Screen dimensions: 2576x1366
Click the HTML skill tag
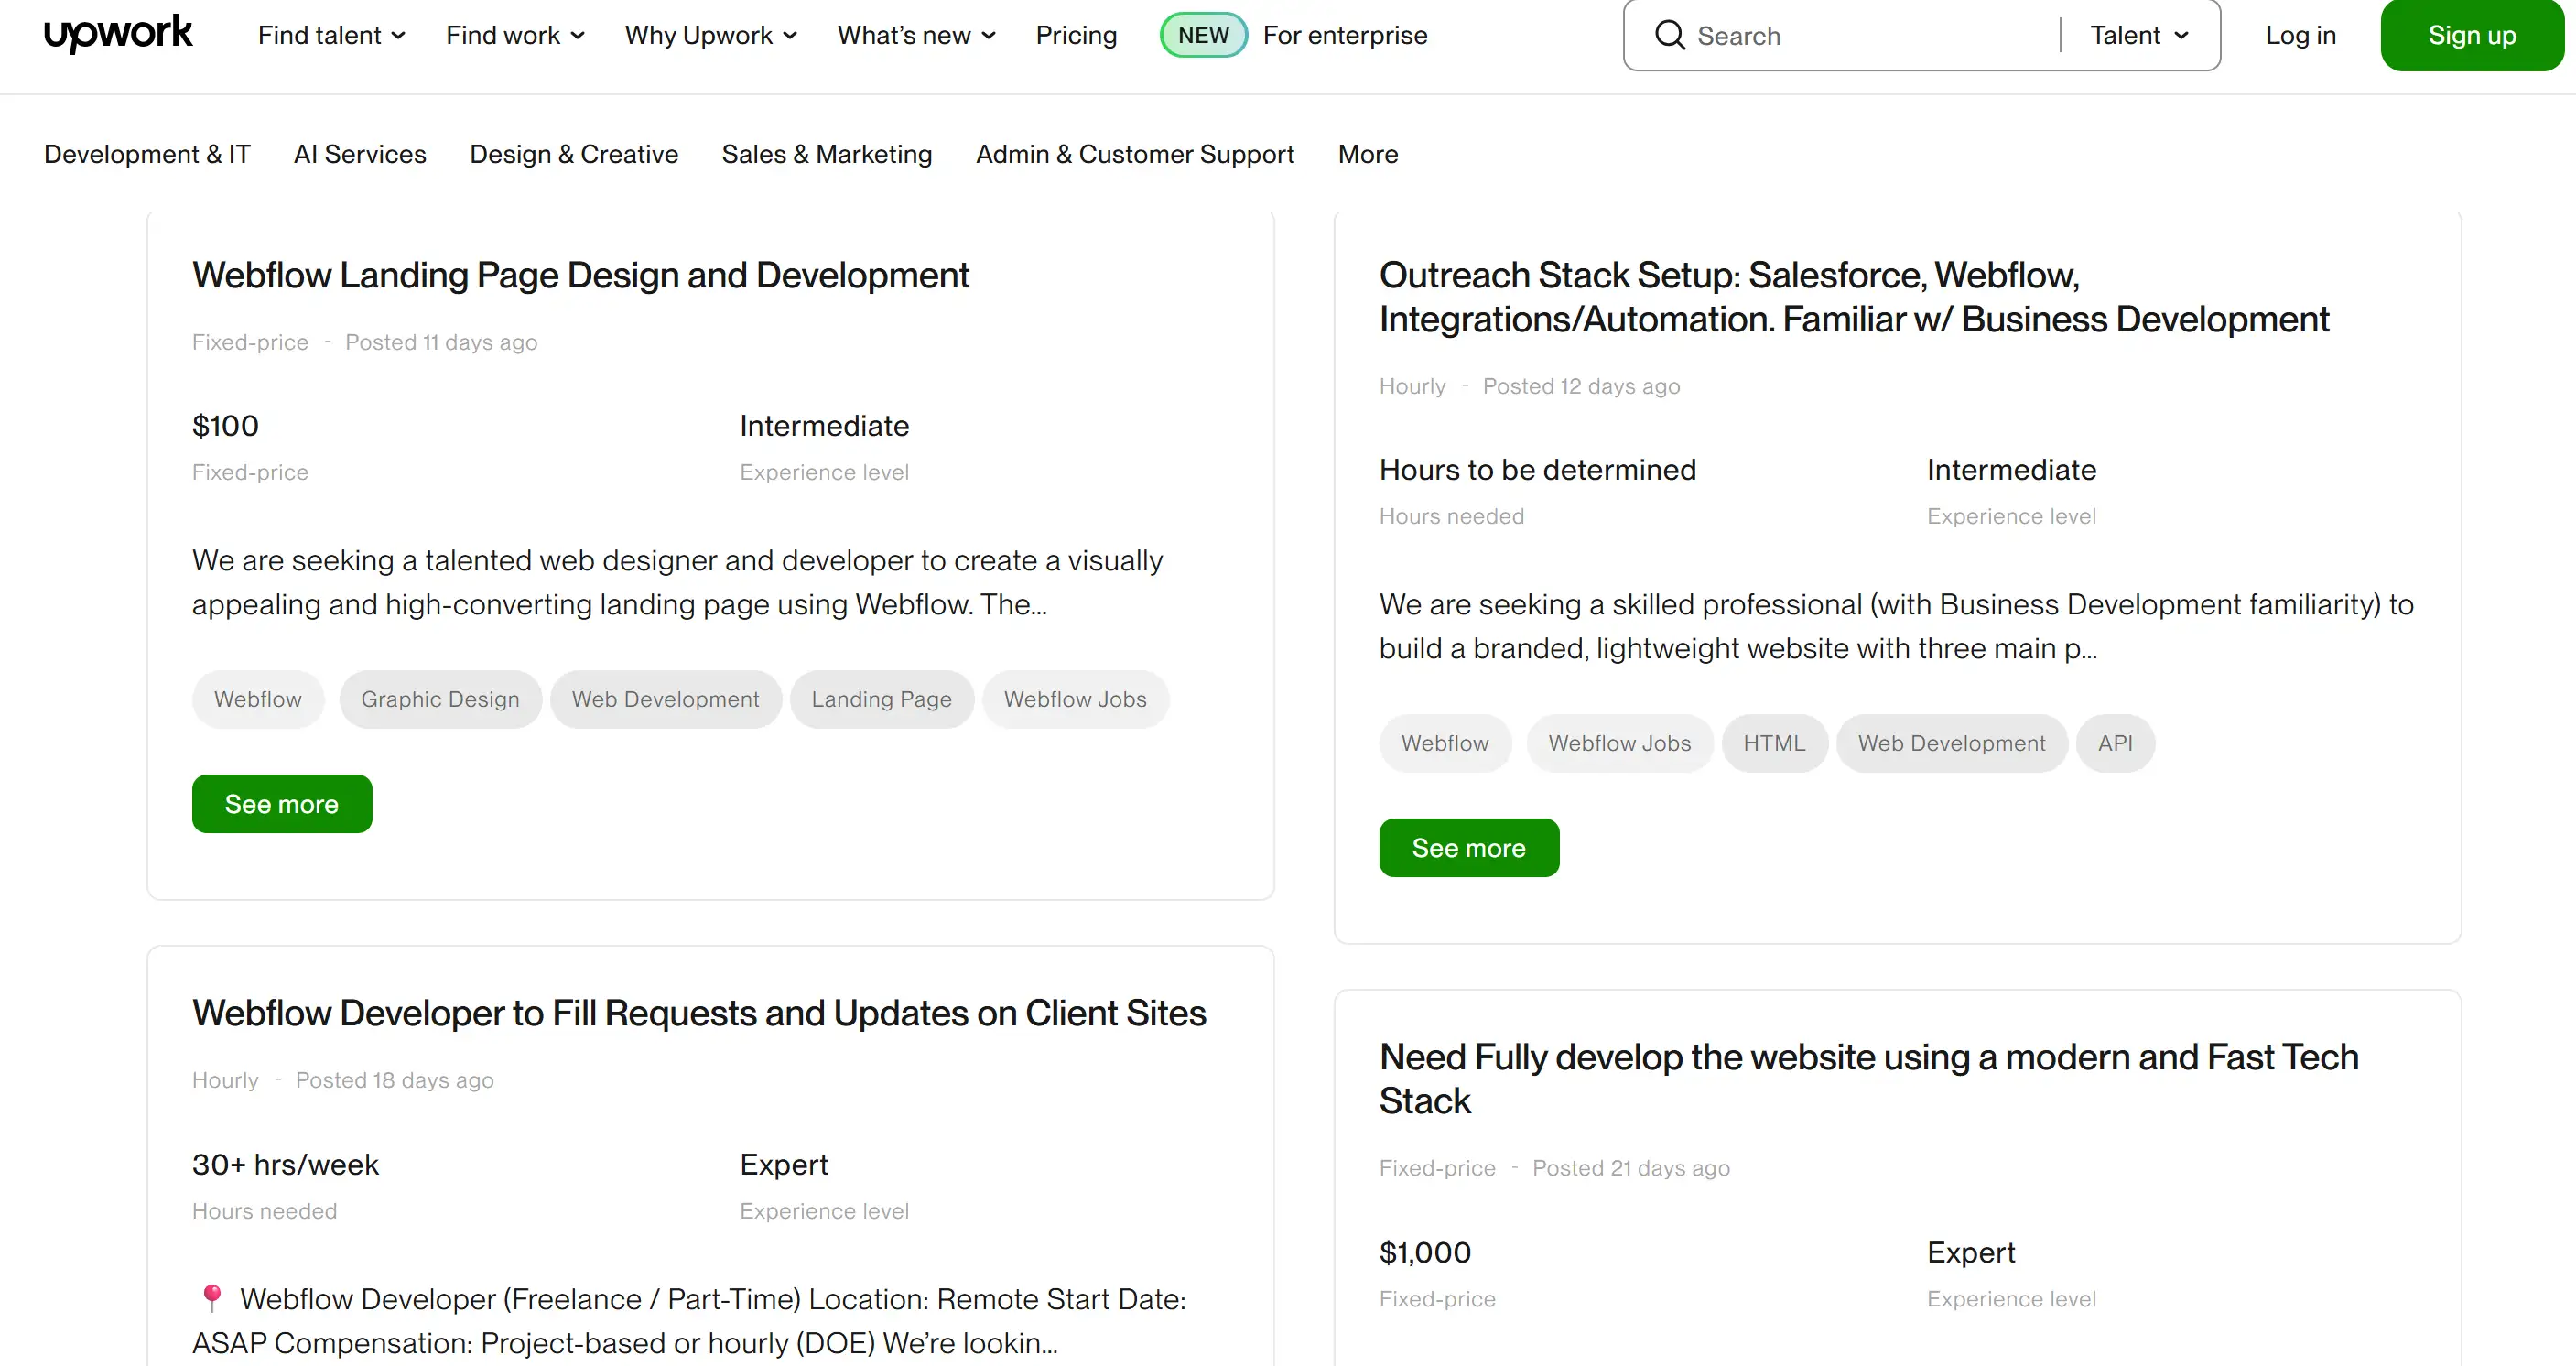[x=1774, y=743]
